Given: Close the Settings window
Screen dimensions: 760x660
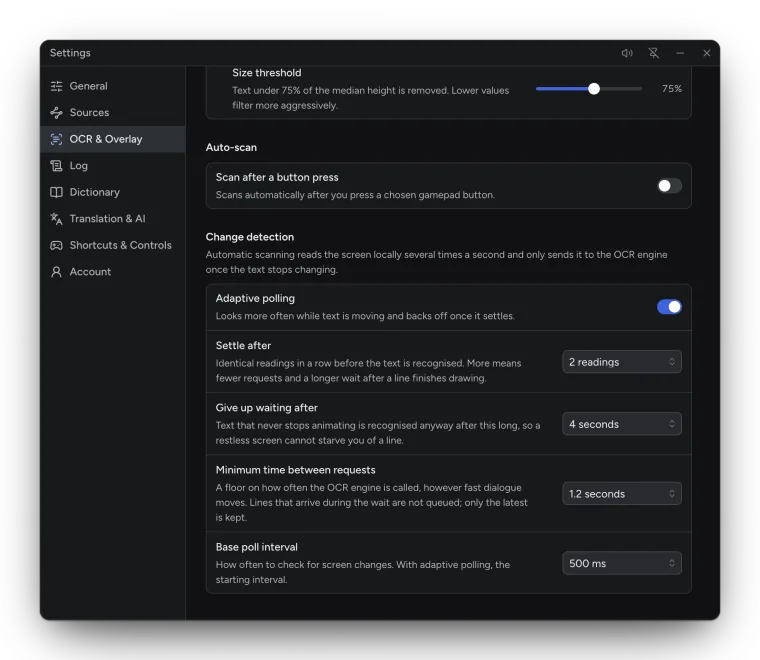Looking at the screenshot, I should (x=707, y=53).
